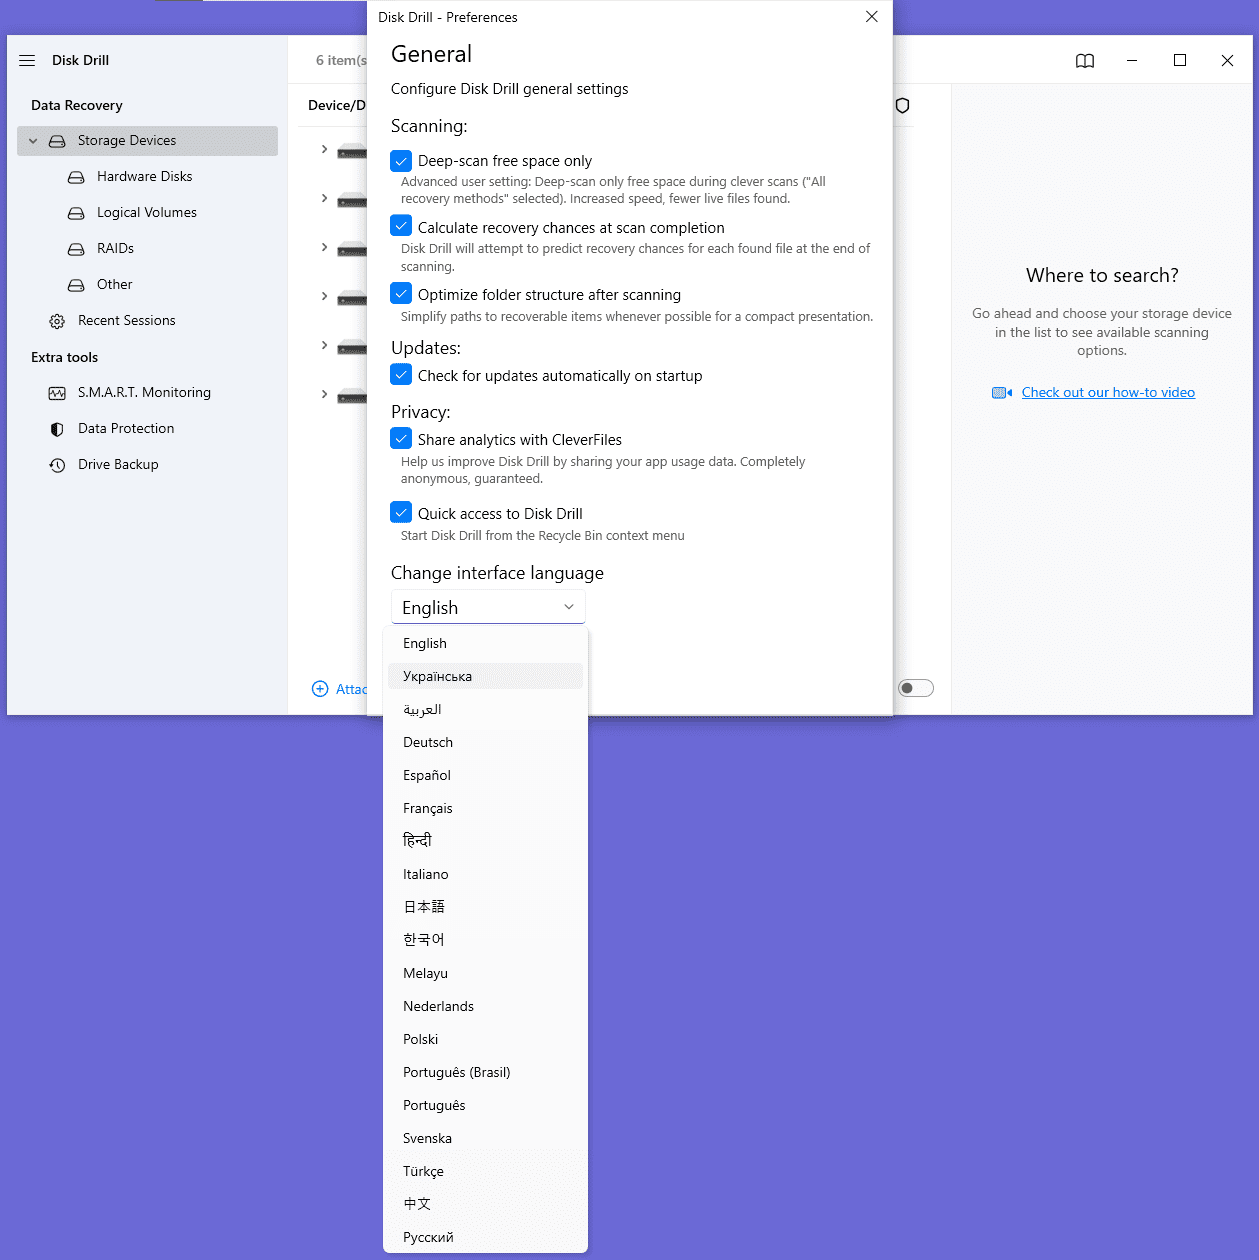Select Русский in language list
Screen dimensions: 1259x1260
(x=485, y=1237)
